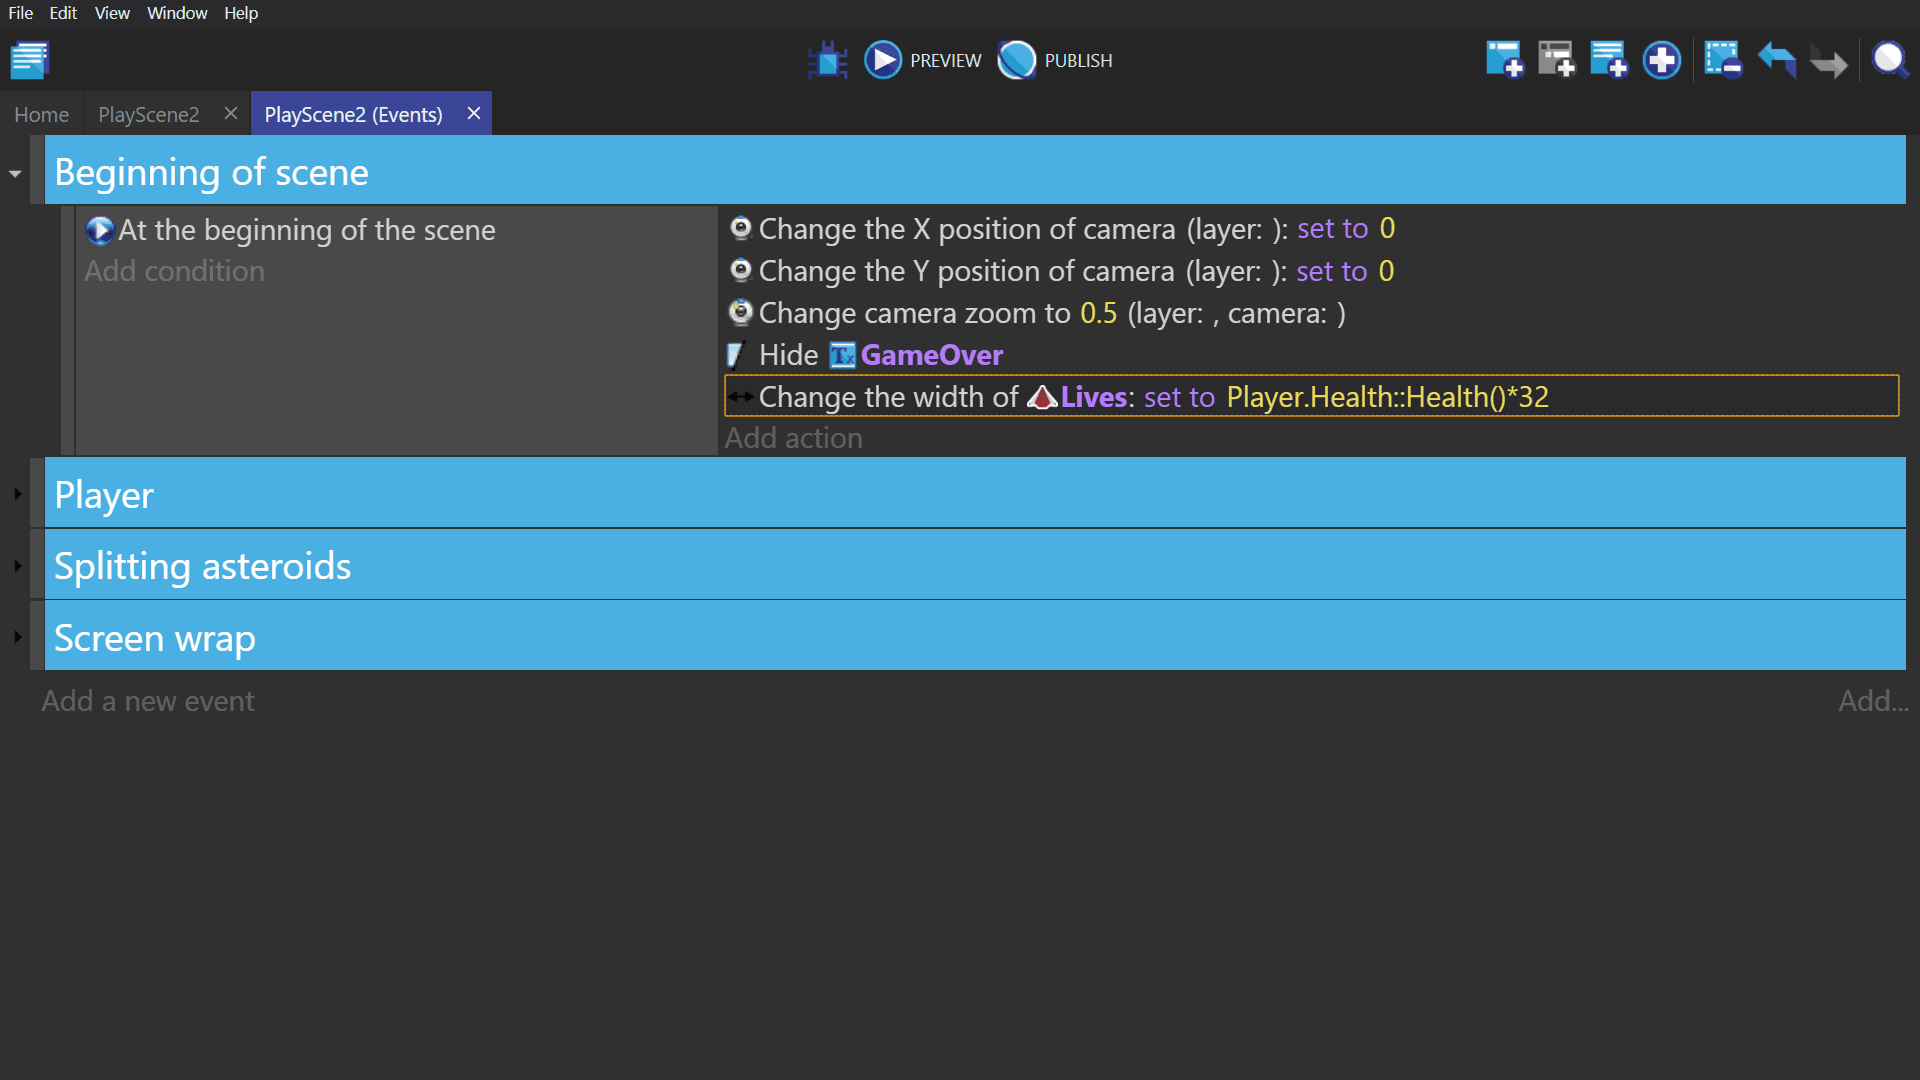This screenshot has height=1080, width=1920.
Task: Open search in events magnifier
Action: [x=1889, y=60]
